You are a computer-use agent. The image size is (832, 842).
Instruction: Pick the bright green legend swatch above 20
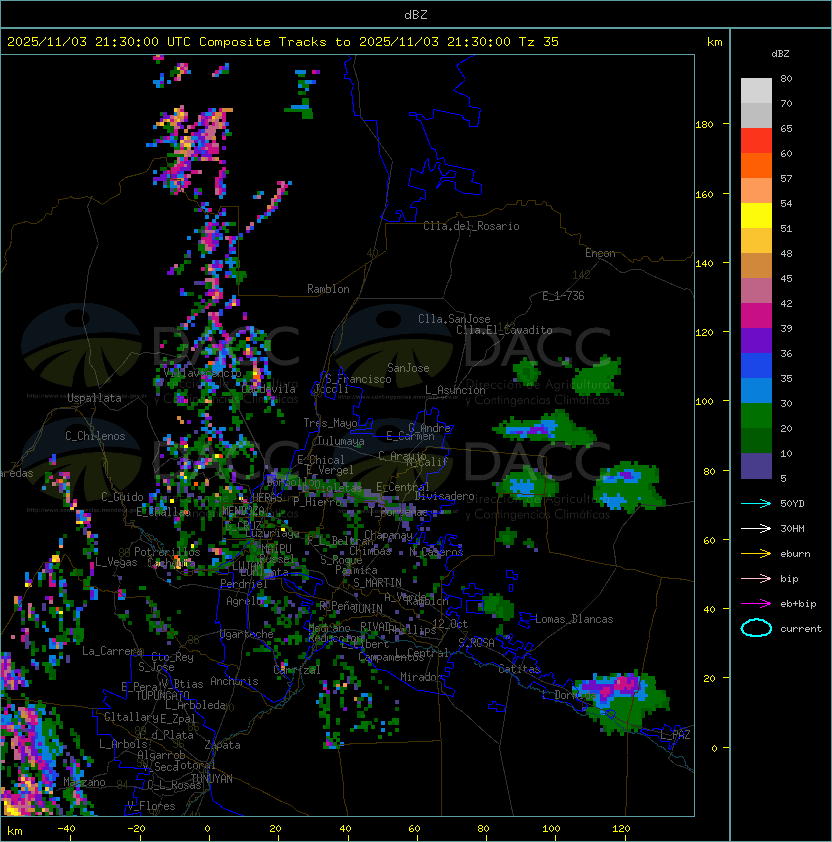click(x=756, y=416)
